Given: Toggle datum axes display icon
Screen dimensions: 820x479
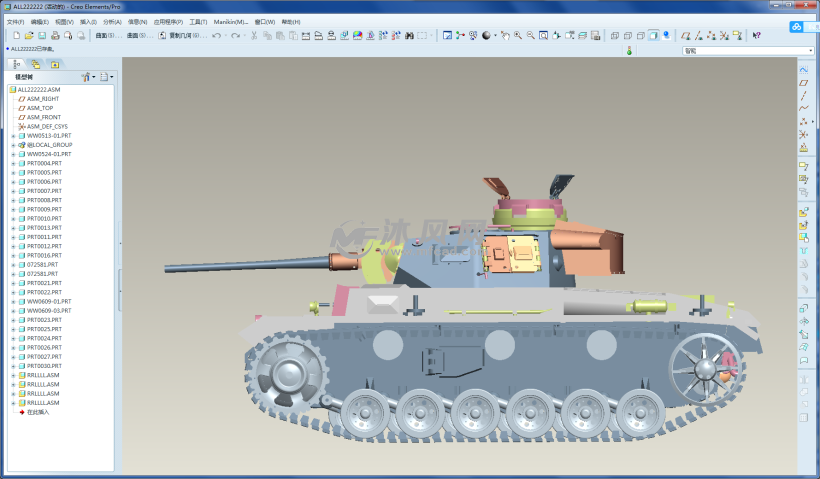Looking at the screenshot, I should coord(698,35).
